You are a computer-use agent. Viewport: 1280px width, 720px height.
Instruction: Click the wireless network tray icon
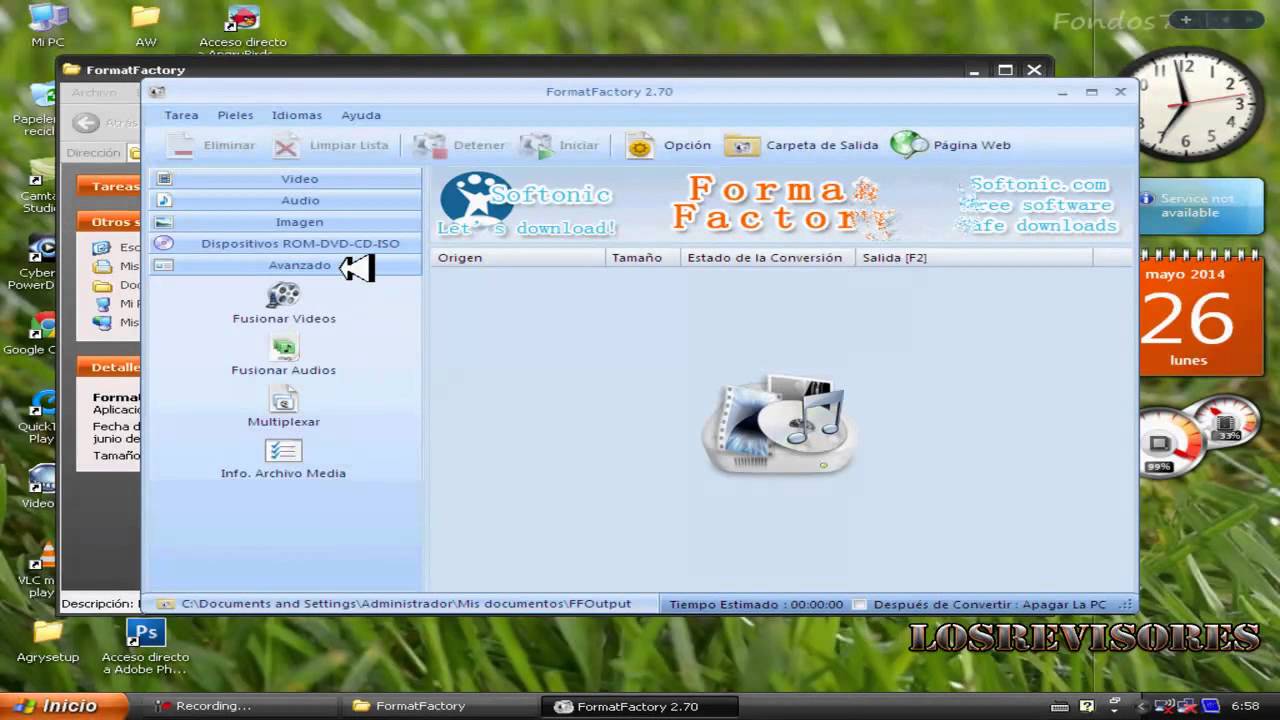tap(1163, 706)
